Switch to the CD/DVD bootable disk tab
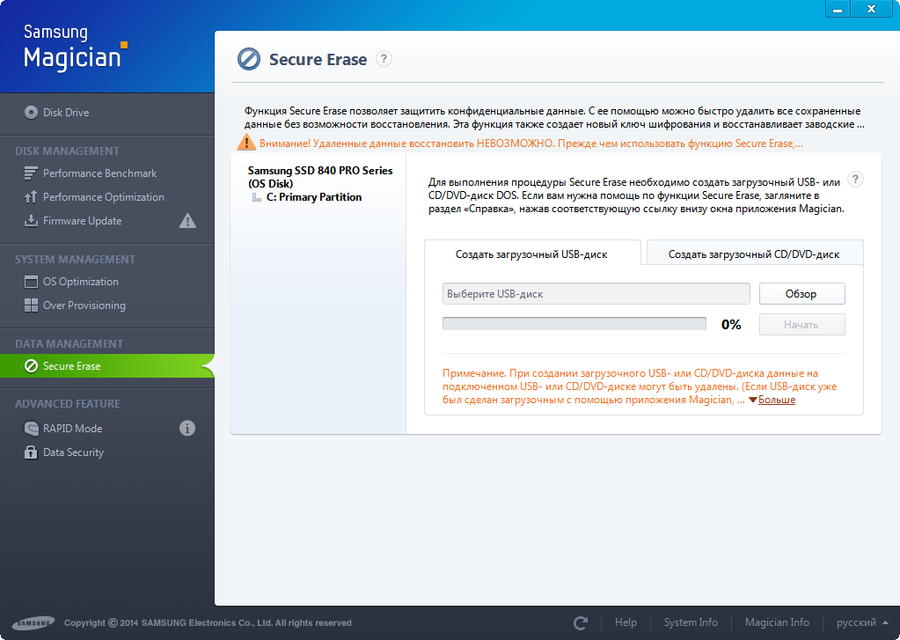The width and height of the screenshot is (900, 640). pos(753,253)
